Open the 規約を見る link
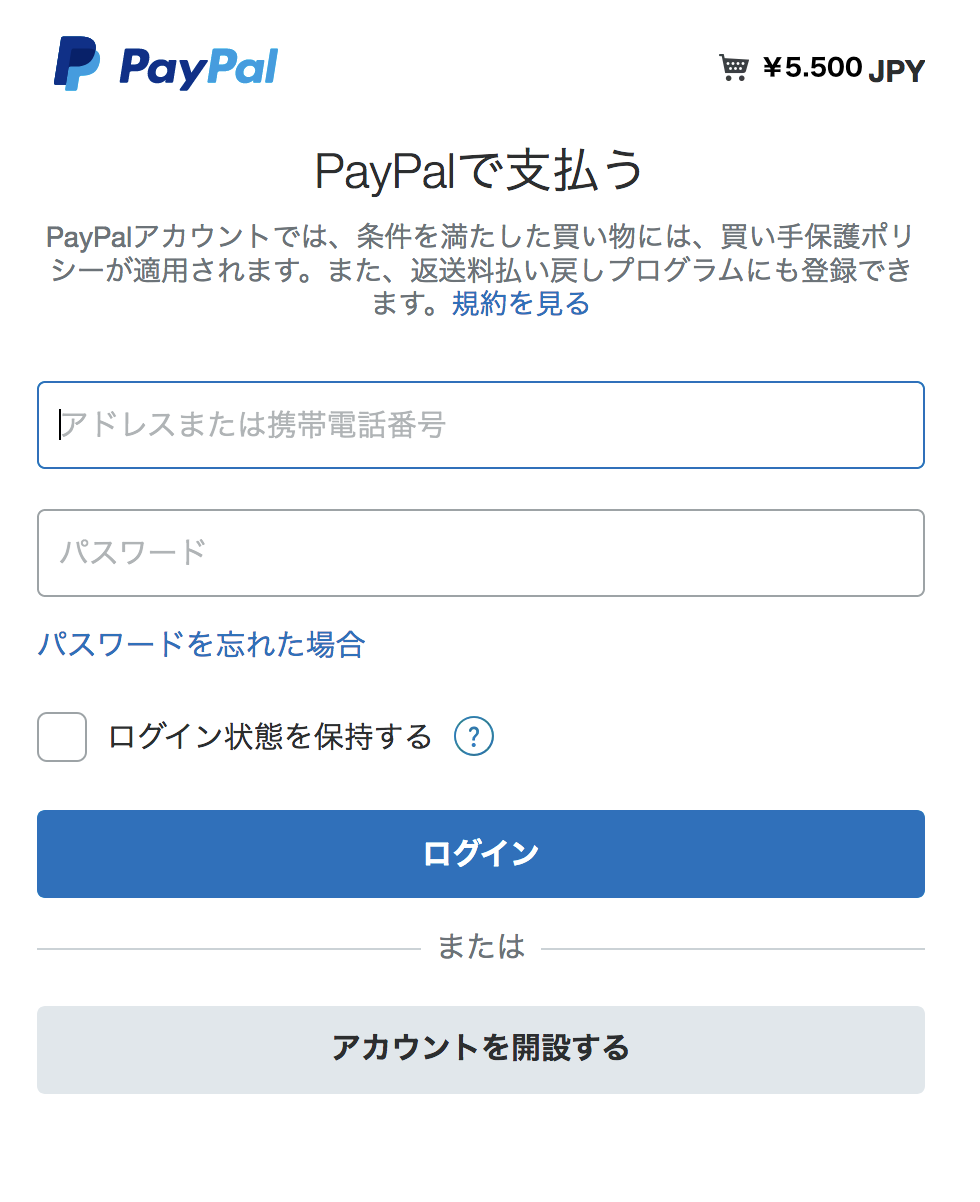Image resolution: width=980 pixels, height=1202 pixels. pos(520,304)
